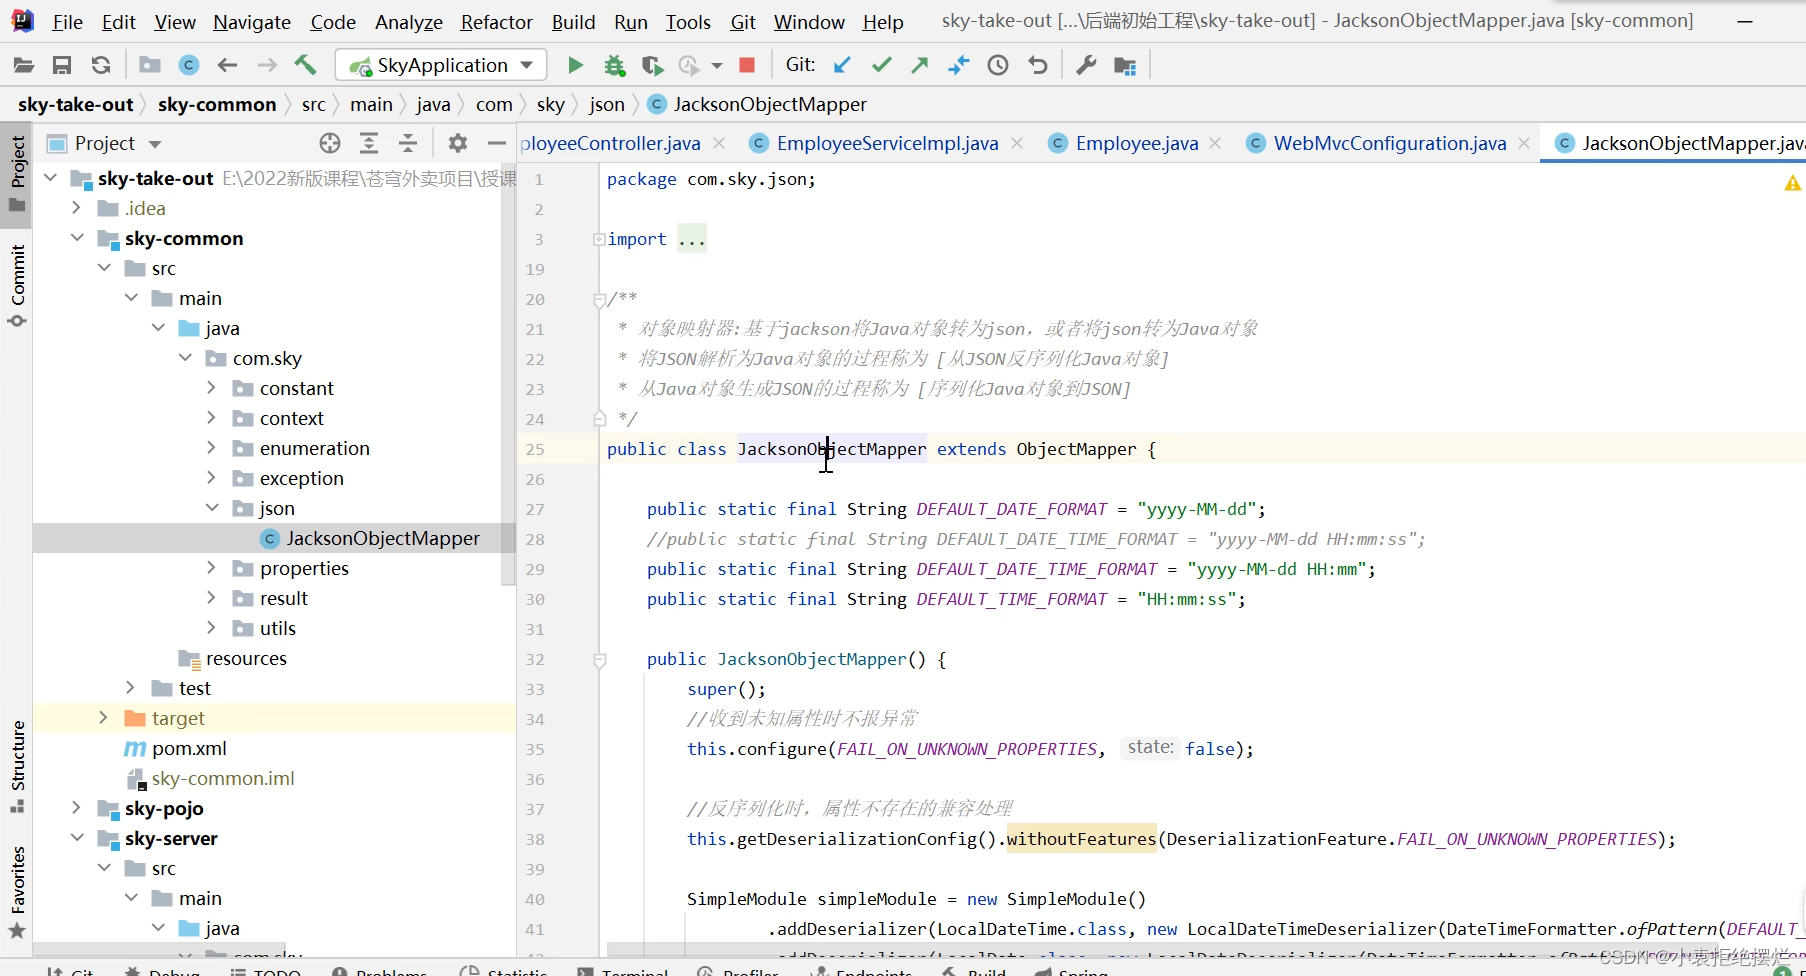Expand the enumeration package
Screen dimensions: 1806x976
[x=211, y=448]
